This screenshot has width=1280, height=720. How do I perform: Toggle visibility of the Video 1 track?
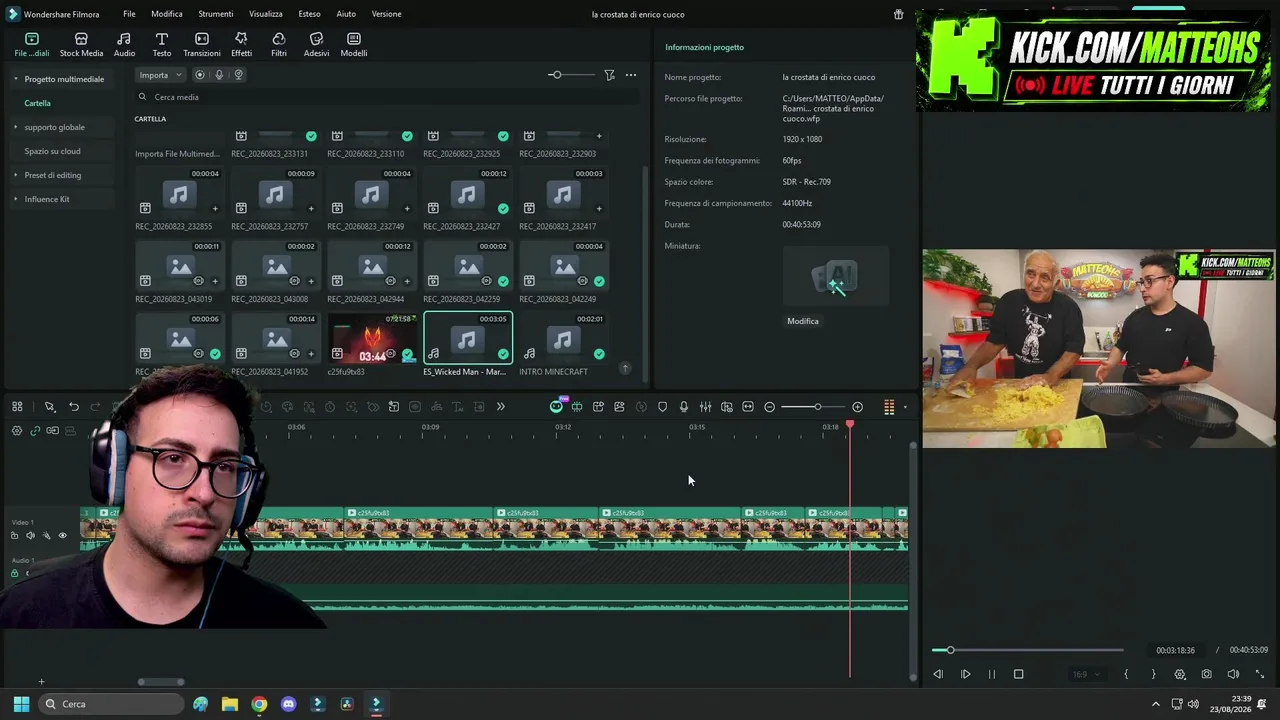click(62, 536)
